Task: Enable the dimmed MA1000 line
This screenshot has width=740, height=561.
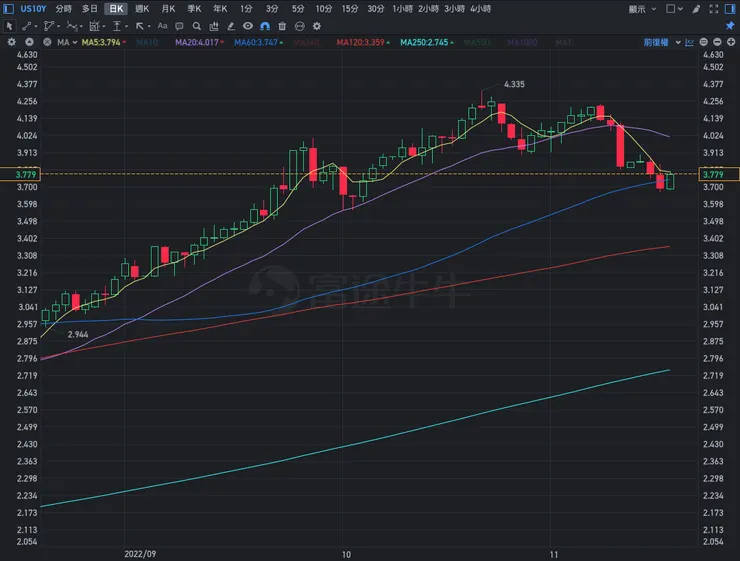Action: click(522, 42)
